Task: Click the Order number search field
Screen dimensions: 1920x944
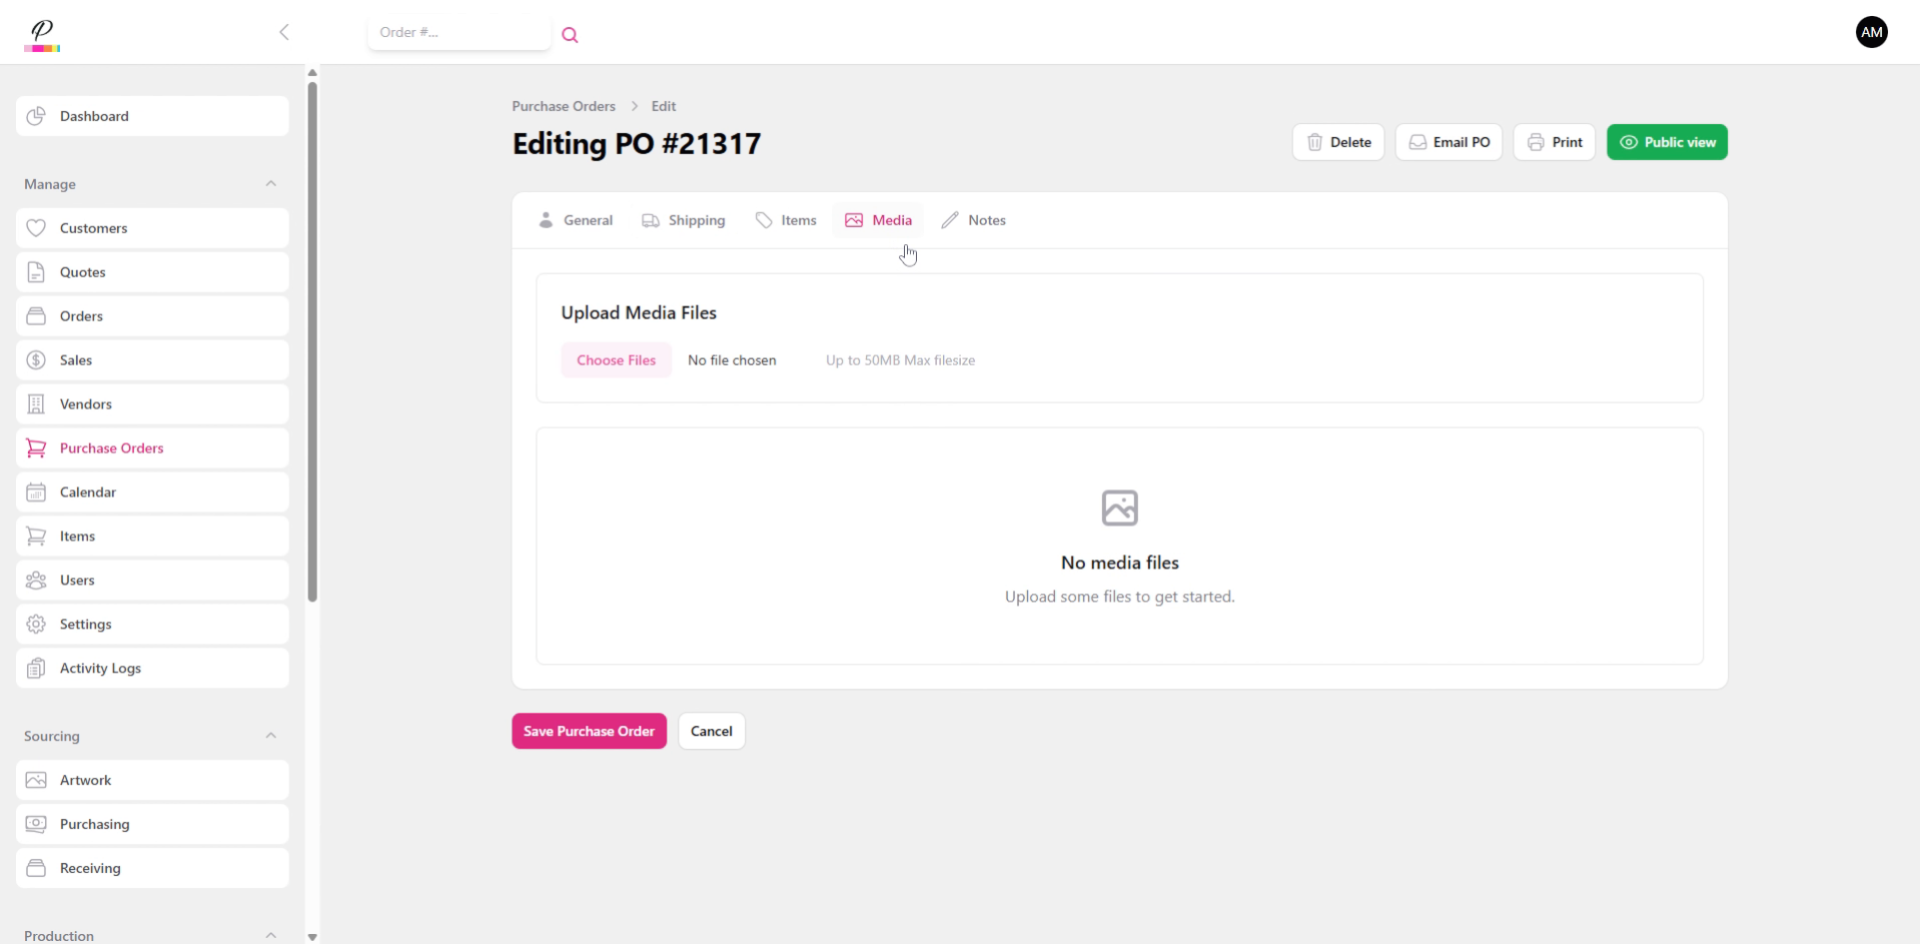Action: point(459,32)
